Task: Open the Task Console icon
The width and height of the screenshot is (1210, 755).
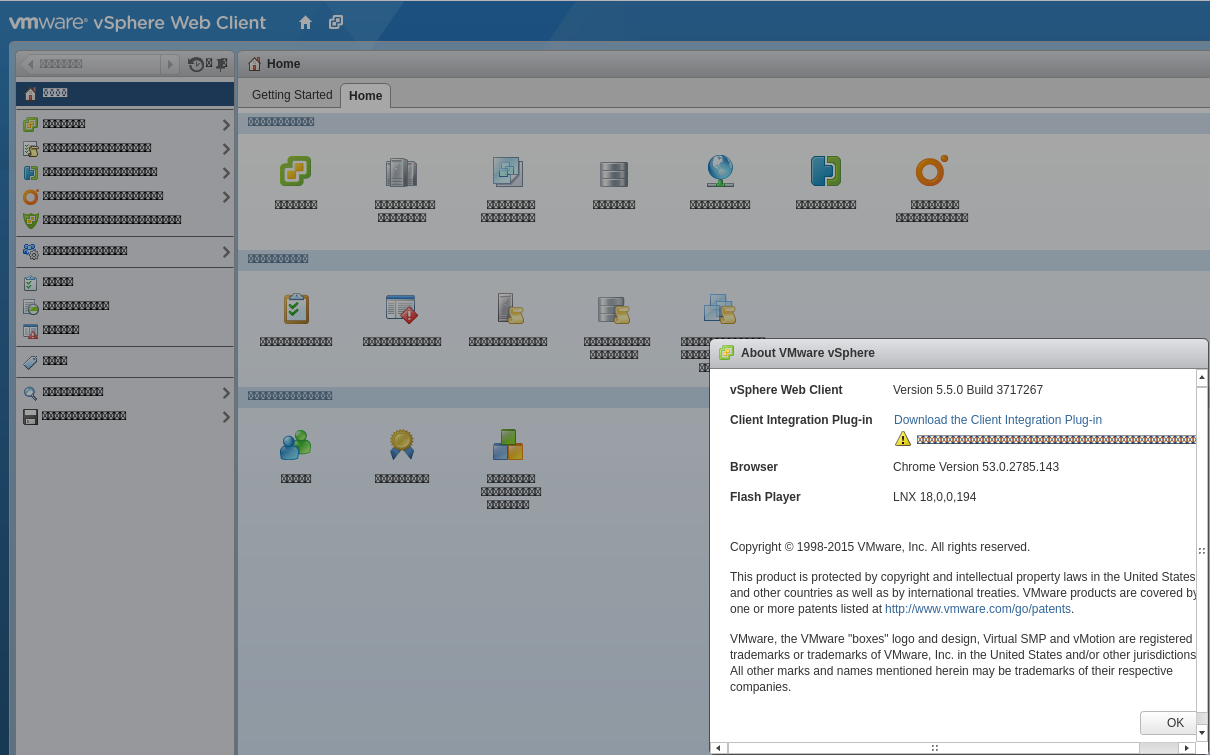Action: [x=296, y=308]
